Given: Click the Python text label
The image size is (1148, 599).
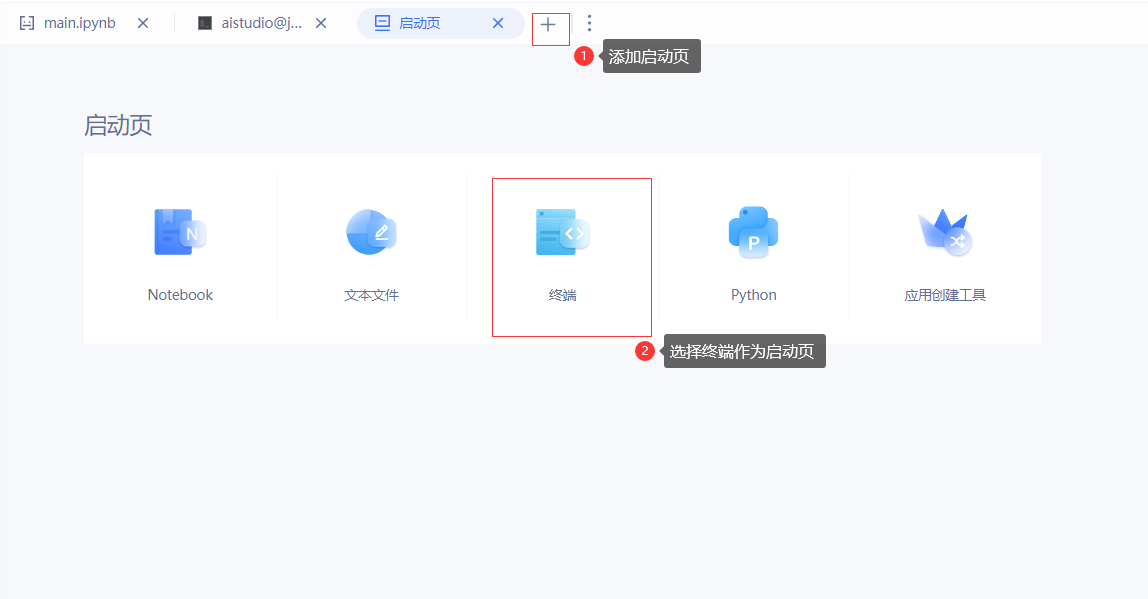Looking at the screenshot, I should [753, 295].
